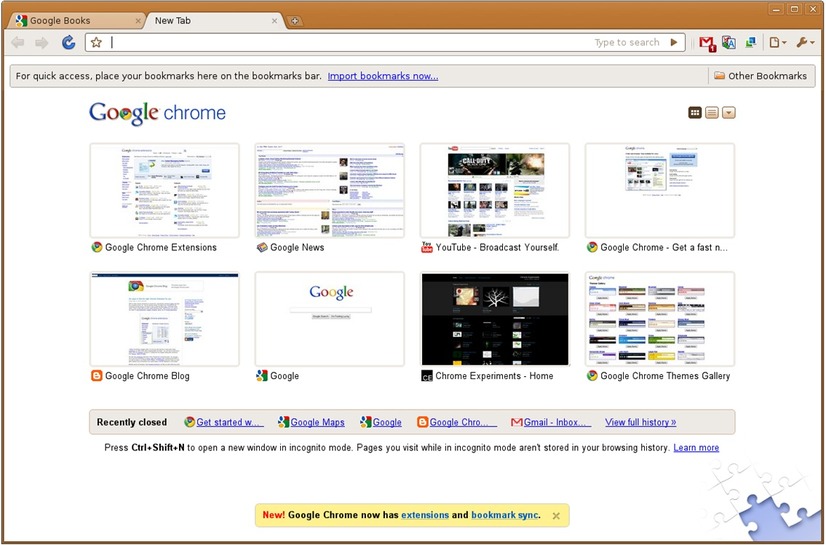This screenshot has width=826, height=545.
Task: Click the Google favicon beside the Google title
Action: 262,375
